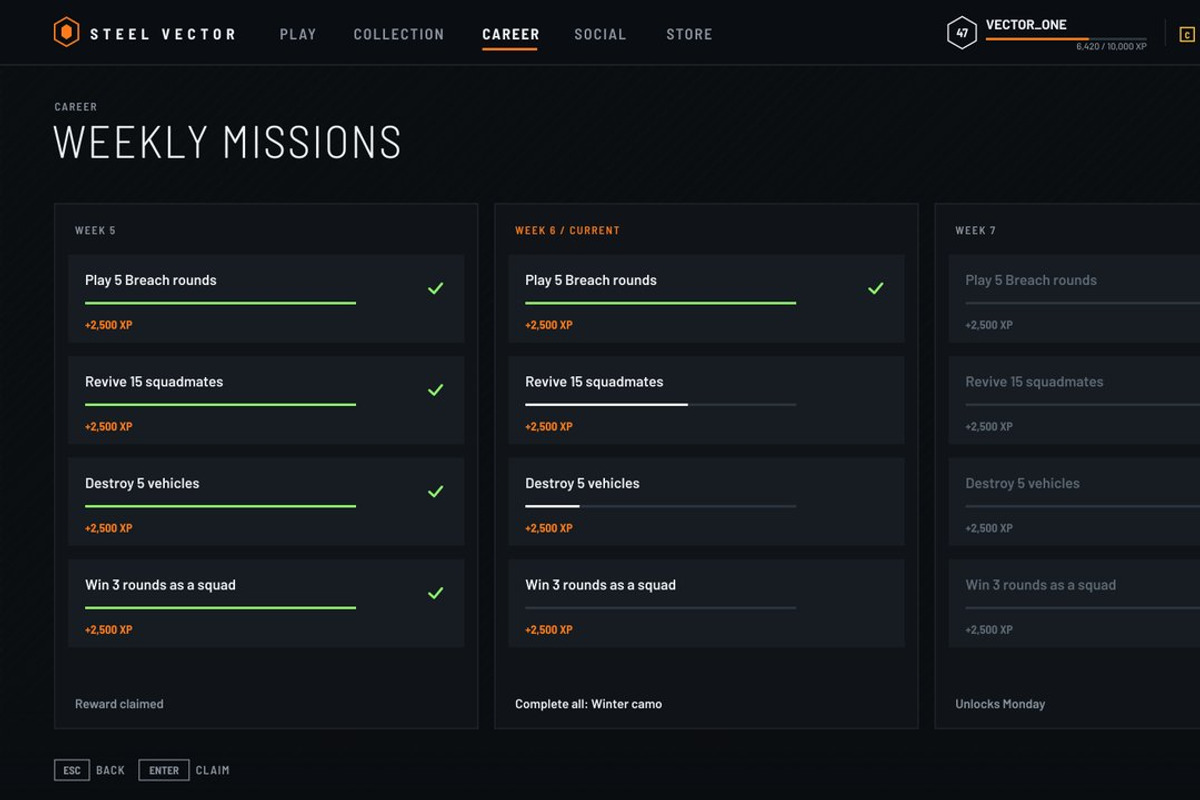
Task: Select Week 5 Win 3 rounds as a squad
Action: tap(266, 603)
